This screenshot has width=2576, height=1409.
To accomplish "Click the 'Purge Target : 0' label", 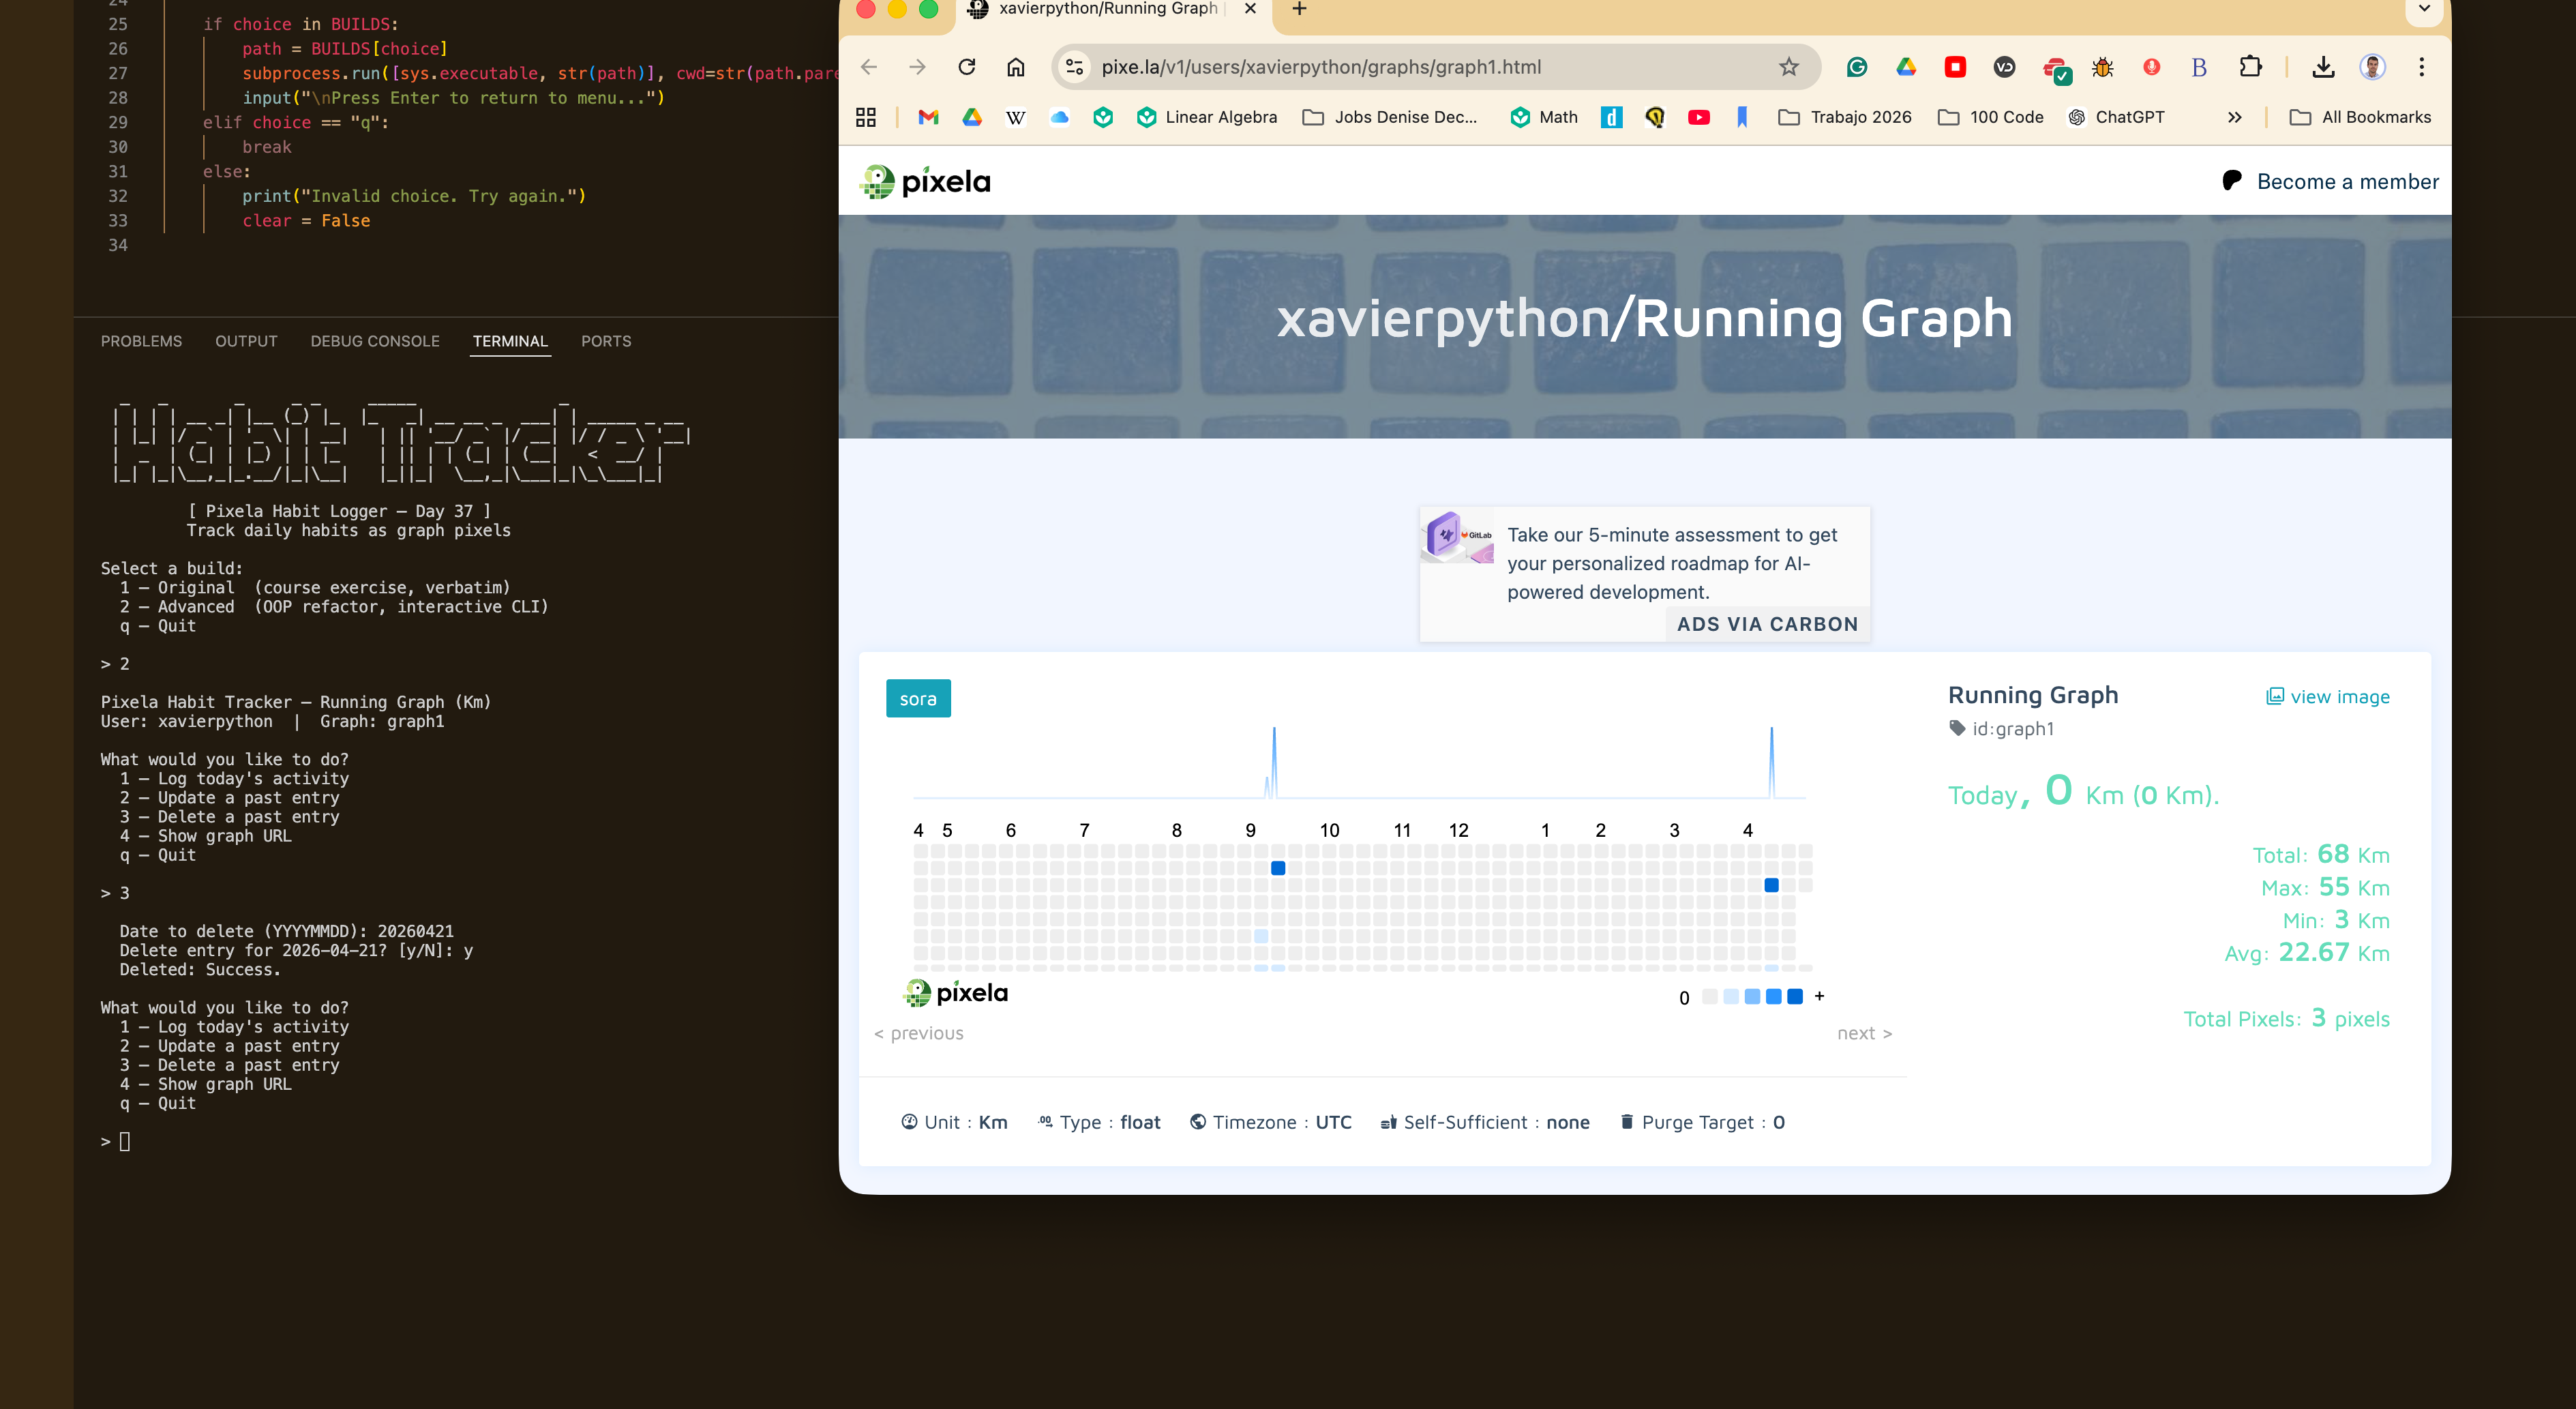I will pos(1702,1122).
